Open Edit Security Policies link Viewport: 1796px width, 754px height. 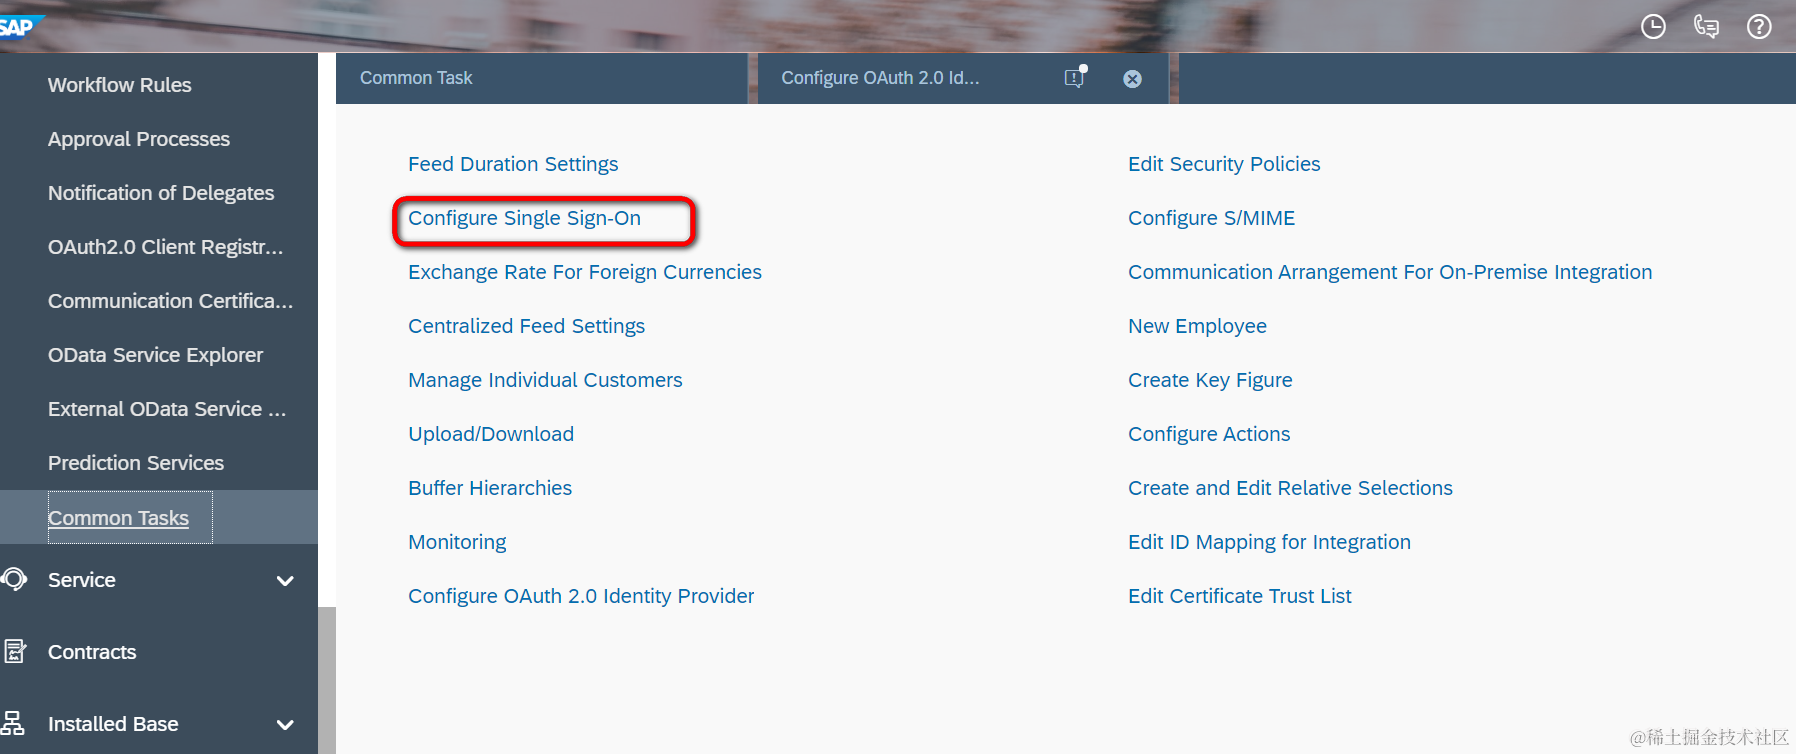click(x=1224, y=164)
